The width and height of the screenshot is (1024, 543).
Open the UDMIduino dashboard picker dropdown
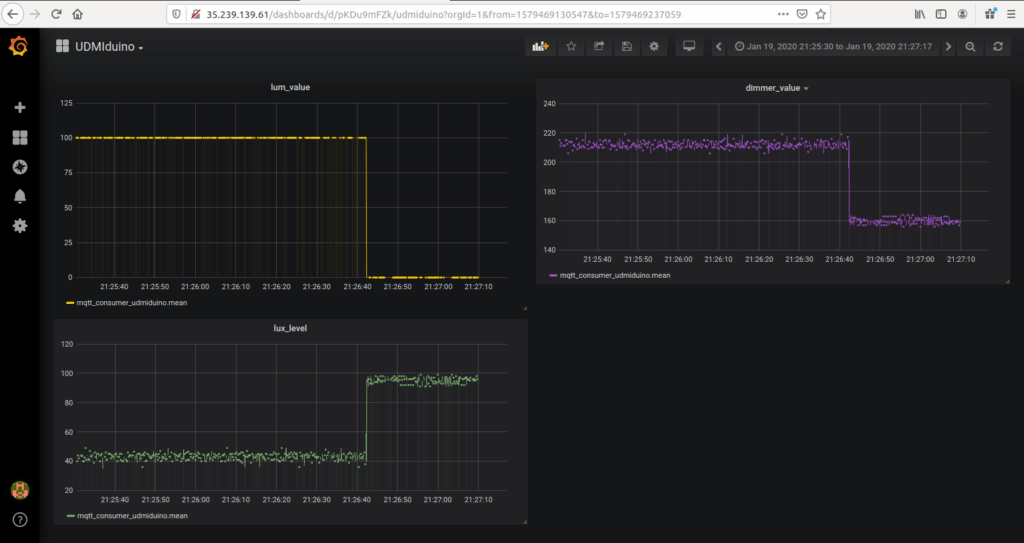(x=100, y=46)
